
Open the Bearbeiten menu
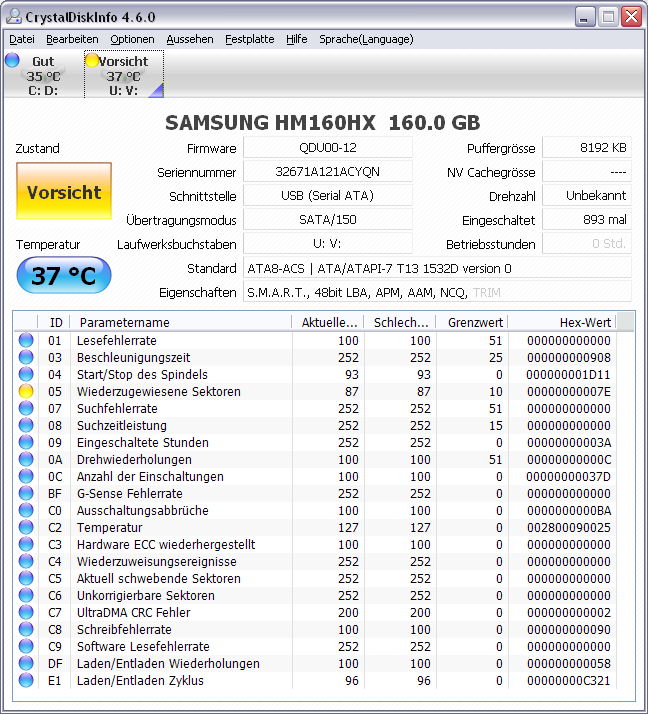pyautogui.click(x=72, y=40)
